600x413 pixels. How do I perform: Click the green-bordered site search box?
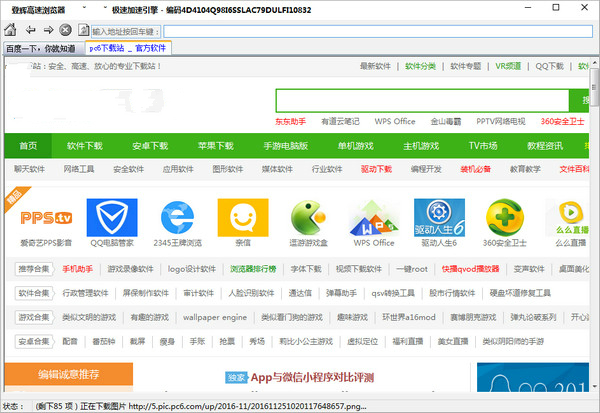pyautogui.click(x=422, y=101)
